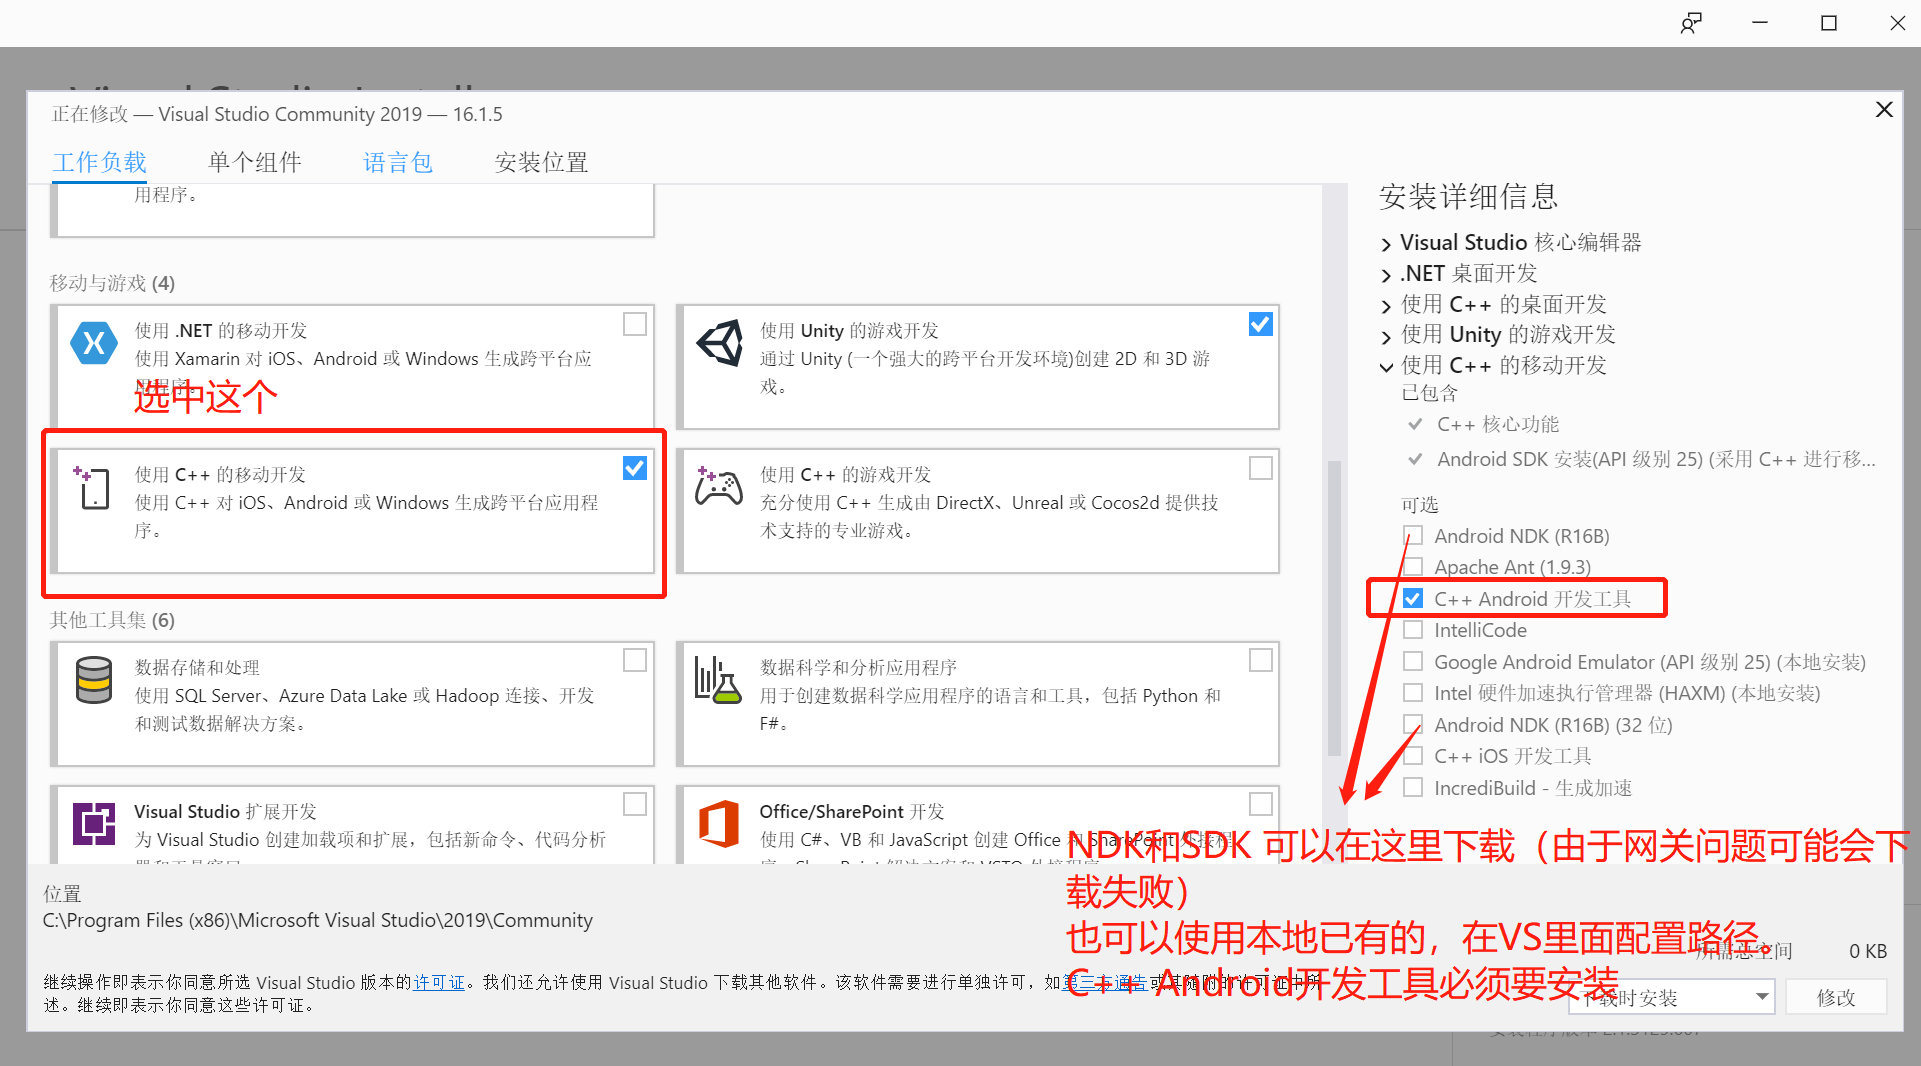The image size is (1921, 1066).
Task: Expand the .NET 桌面开发 section
Action: click(x=1387, y=273)
